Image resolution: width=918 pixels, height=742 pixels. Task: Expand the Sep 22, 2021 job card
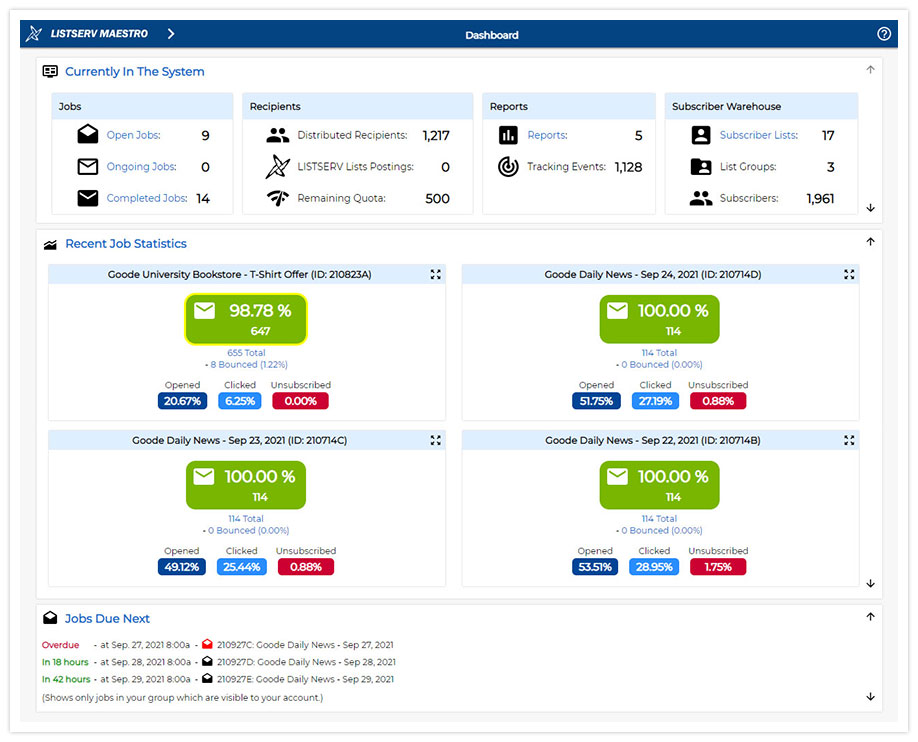click(849, 440)
